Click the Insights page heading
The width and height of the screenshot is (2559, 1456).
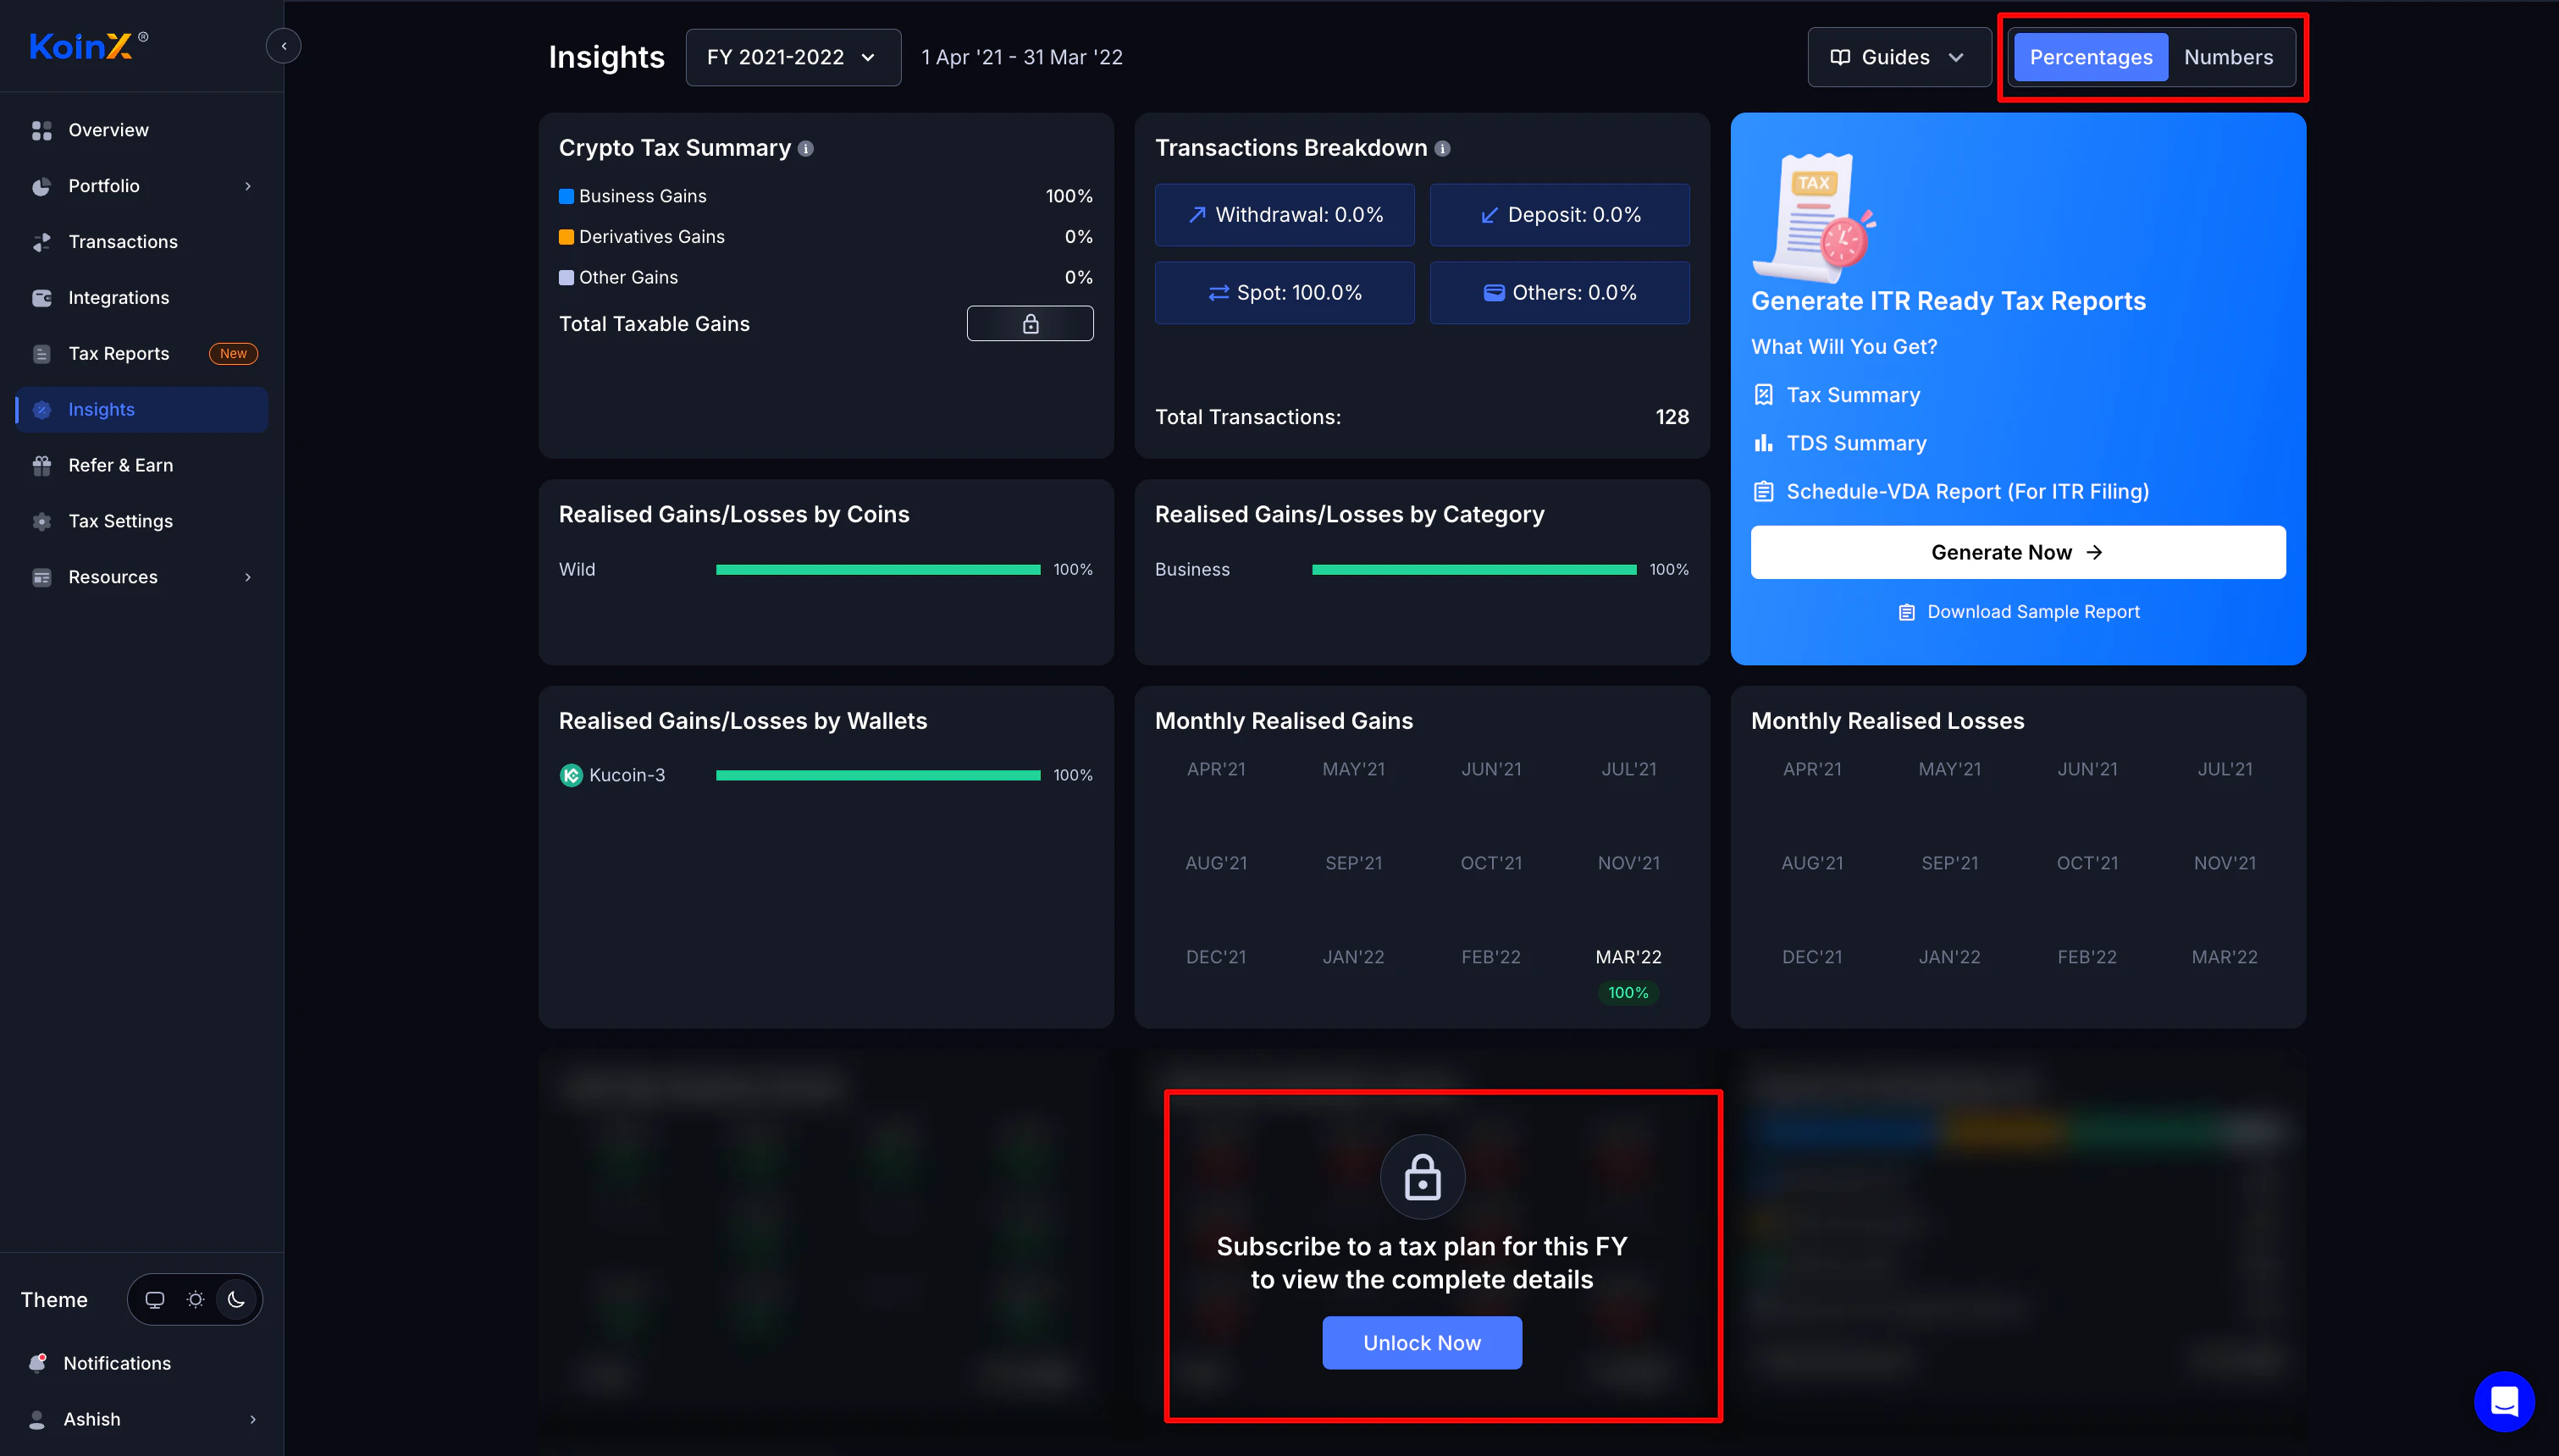(606, 58)
